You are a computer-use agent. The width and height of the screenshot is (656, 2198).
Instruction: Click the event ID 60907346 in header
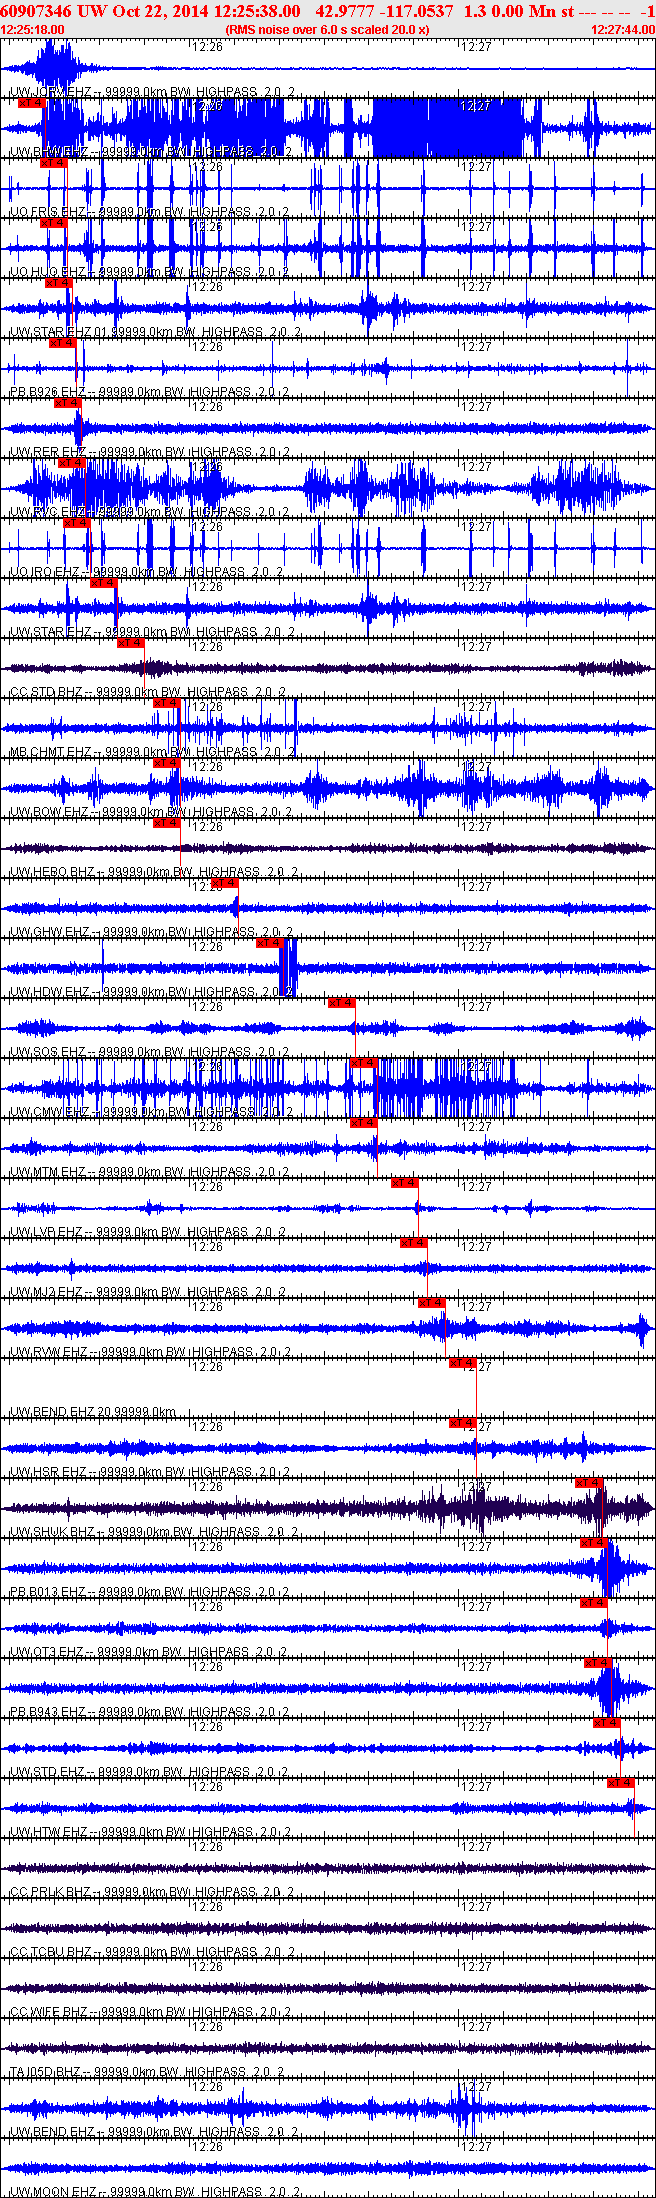[x=35, y=11]
